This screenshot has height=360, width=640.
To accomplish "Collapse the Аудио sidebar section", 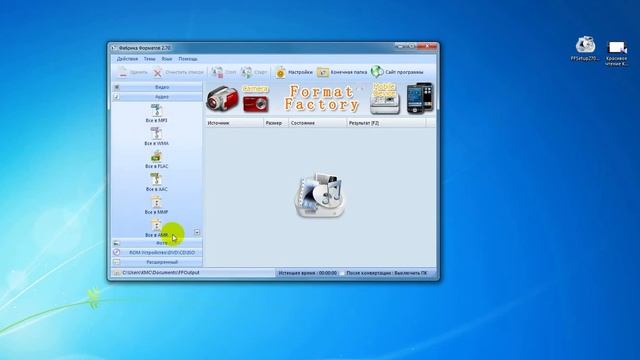I will pos(157,97).
